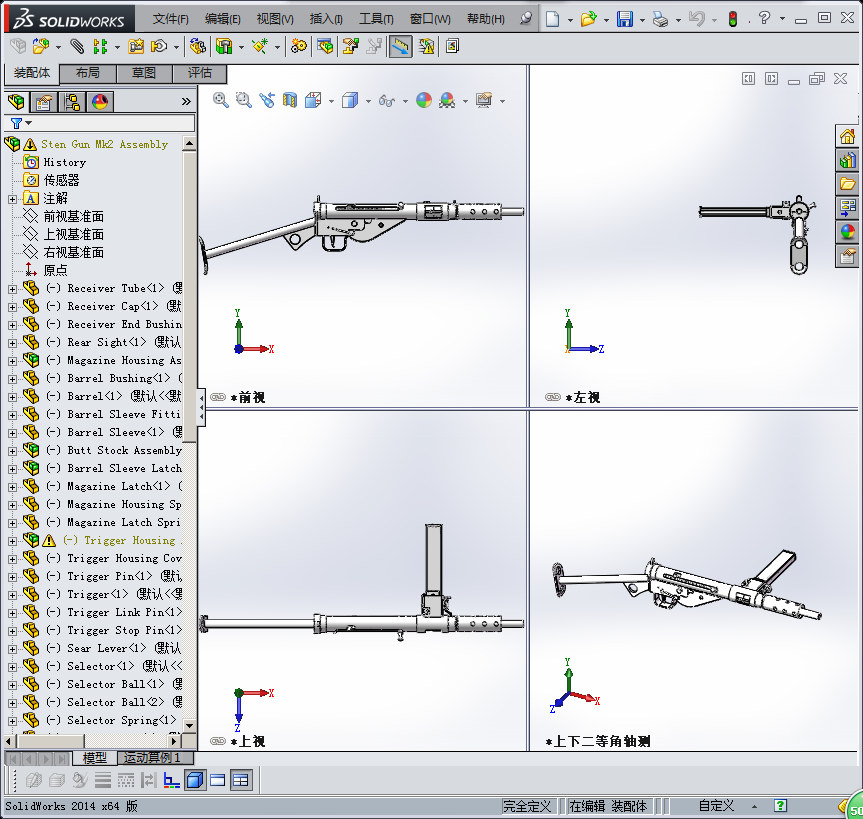
Task: Open the 工具(T) menu
Action: (376, 19)
